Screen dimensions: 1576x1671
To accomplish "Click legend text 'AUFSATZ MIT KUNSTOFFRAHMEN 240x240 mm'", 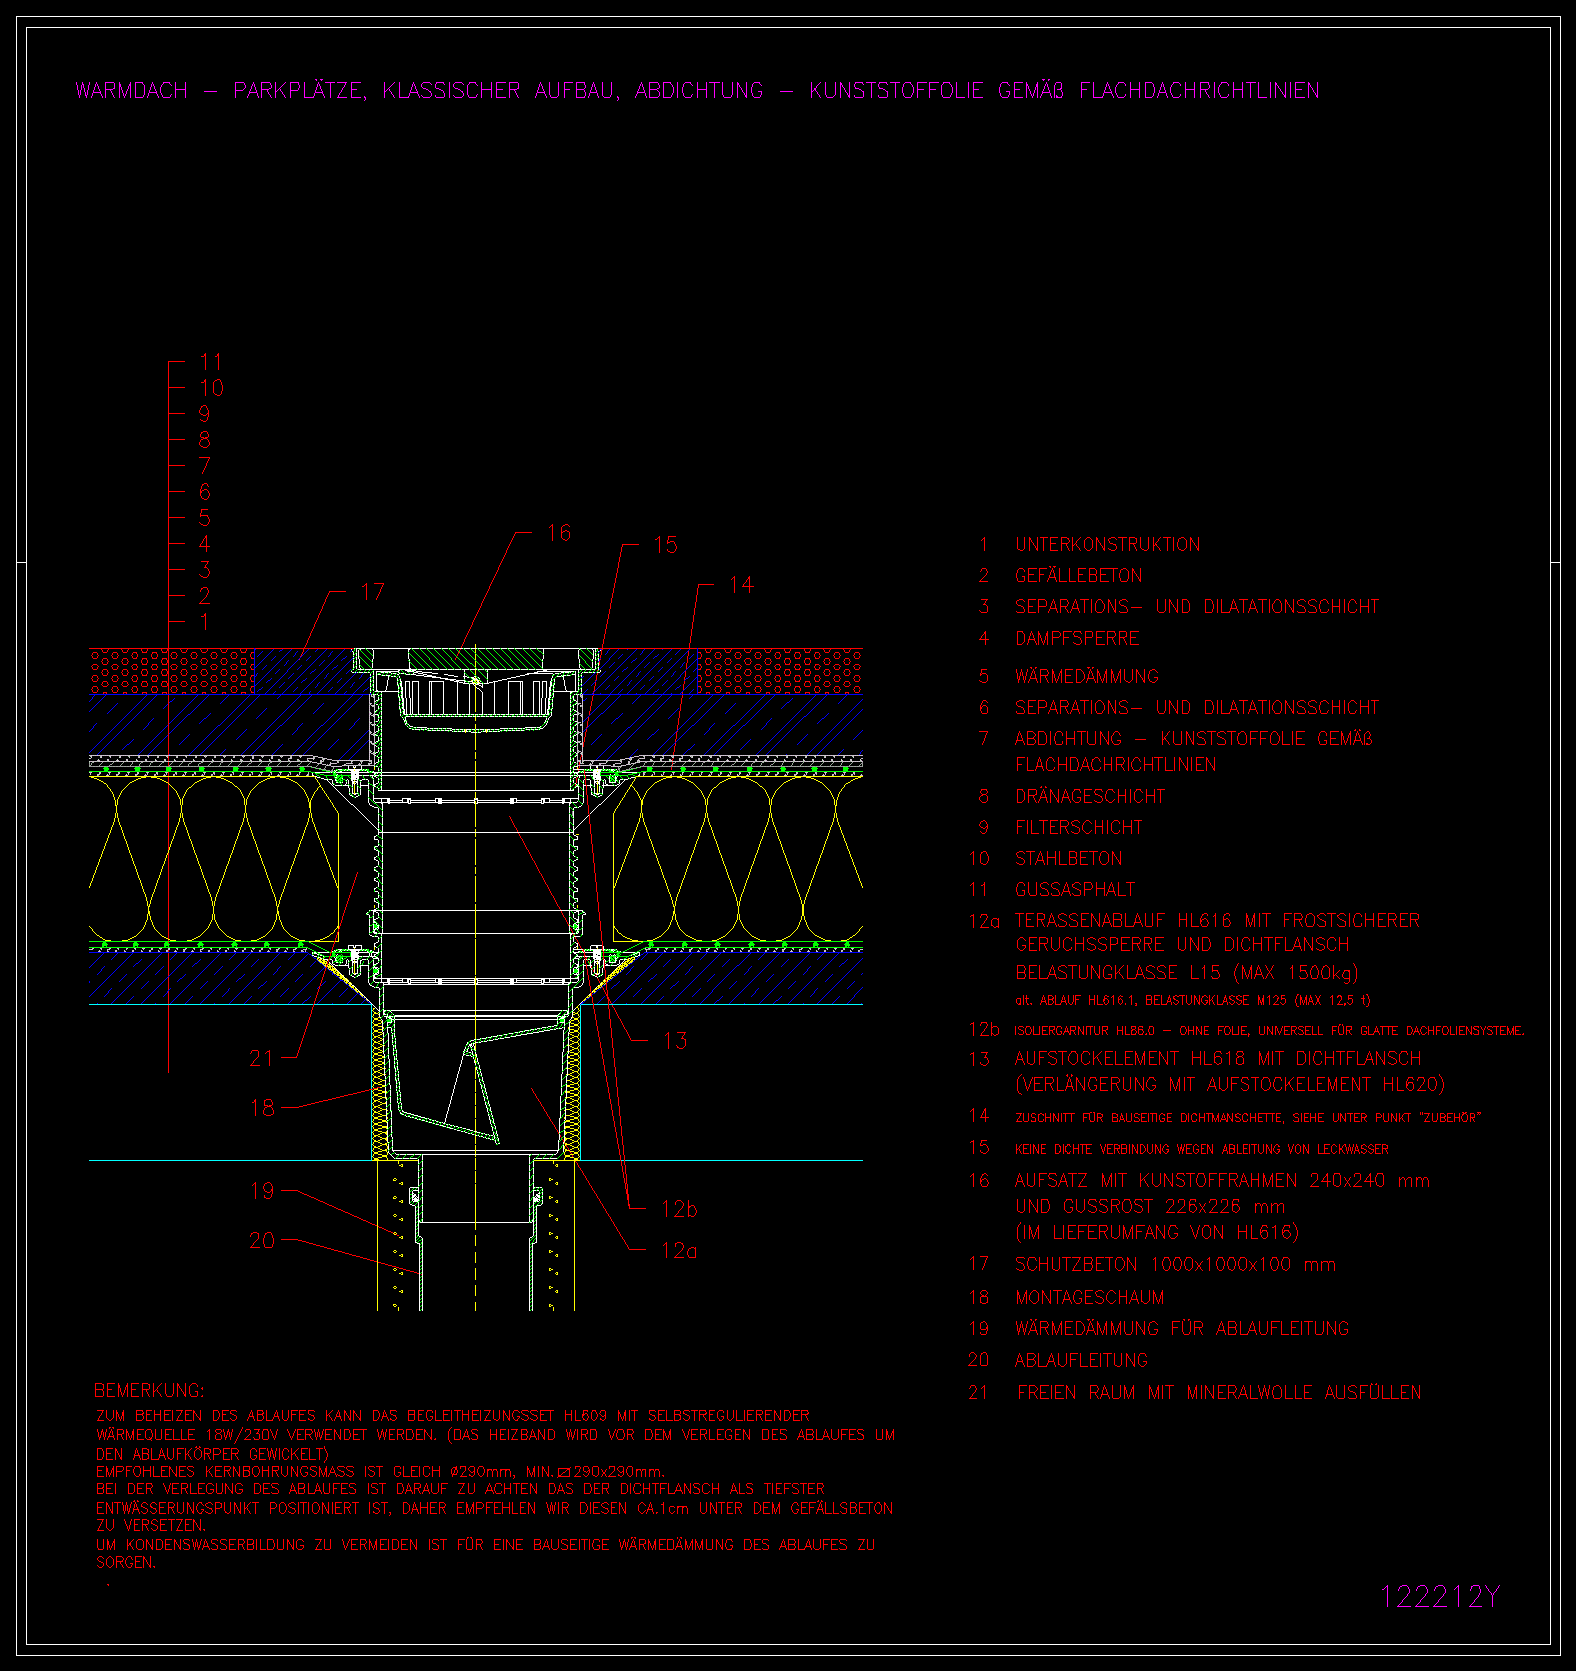I will 1222,1181.
